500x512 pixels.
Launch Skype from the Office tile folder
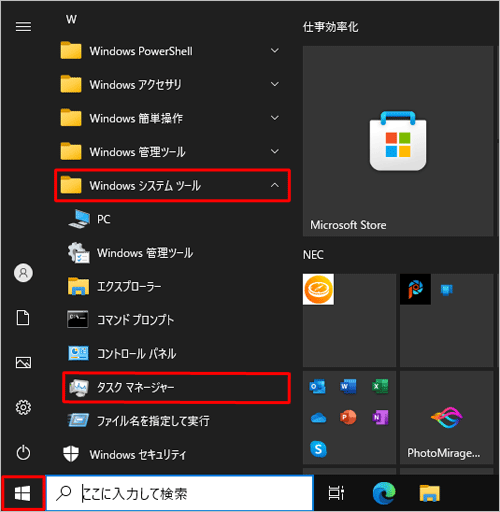pos(318,449)
